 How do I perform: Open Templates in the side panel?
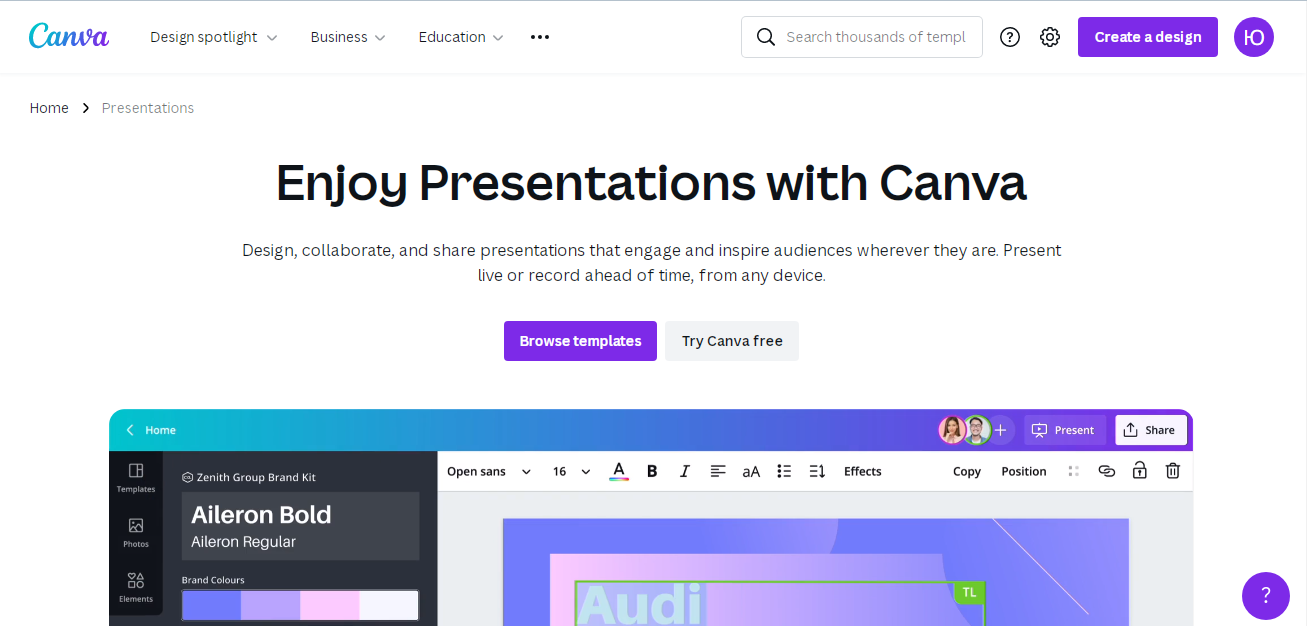[136, 477]
